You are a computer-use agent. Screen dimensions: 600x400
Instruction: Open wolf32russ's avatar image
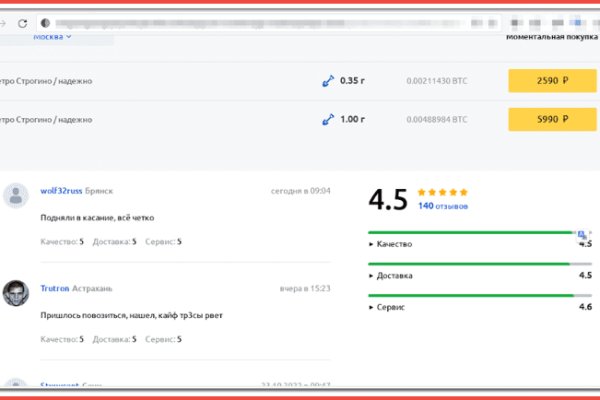pos(16,195)
